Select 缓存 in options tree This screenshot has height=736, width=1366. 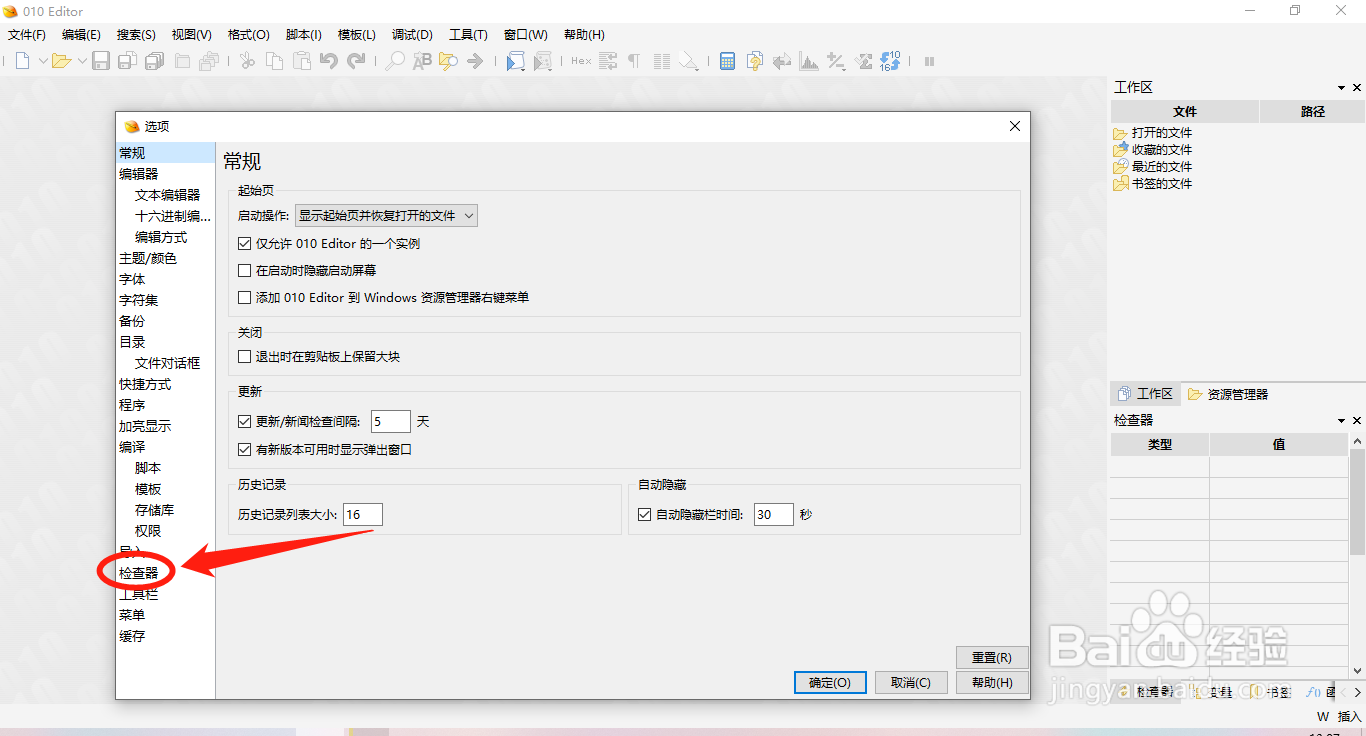pos(132,636)
